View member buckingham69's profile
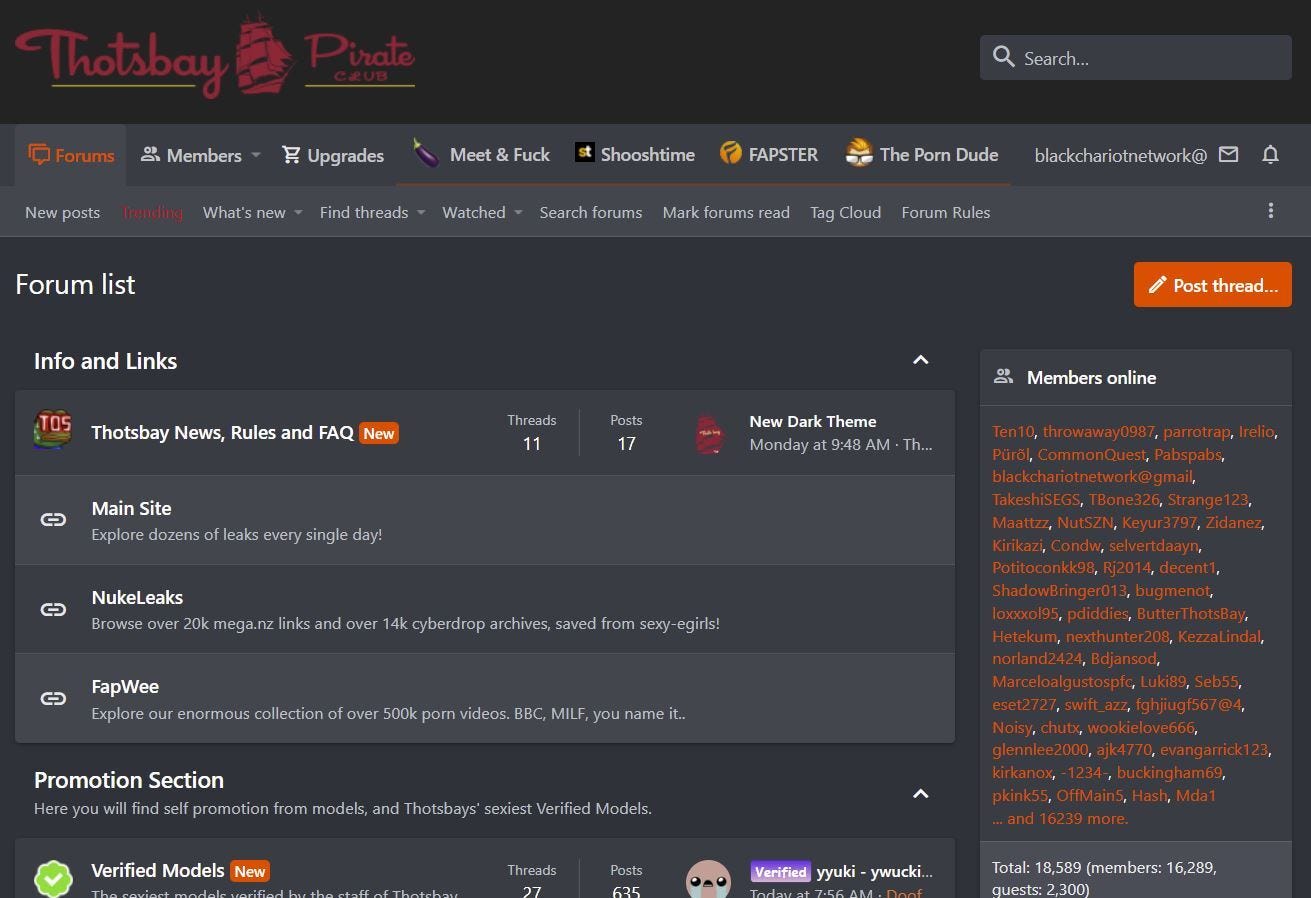 tap(1169, 772)
